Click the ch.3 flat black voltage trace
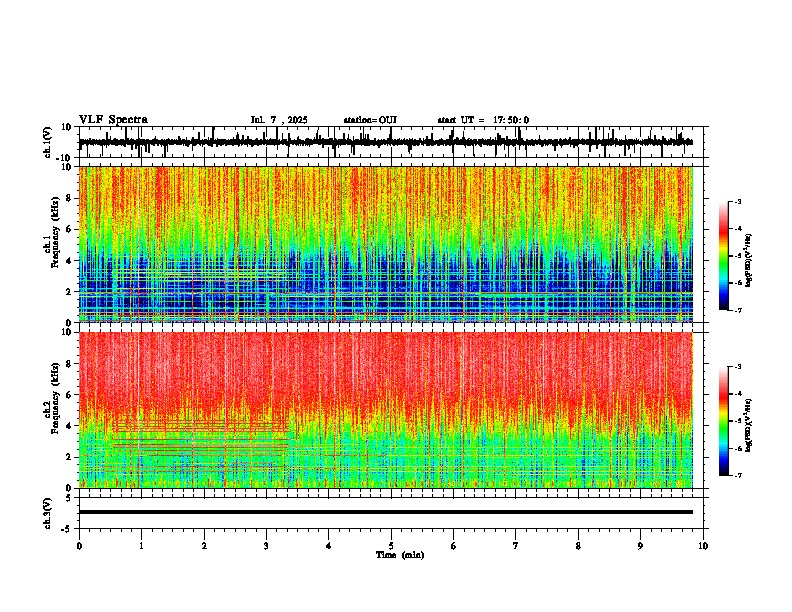Viewport: 792px width, 612px height. pyautogui.click(x=386, y=512)
